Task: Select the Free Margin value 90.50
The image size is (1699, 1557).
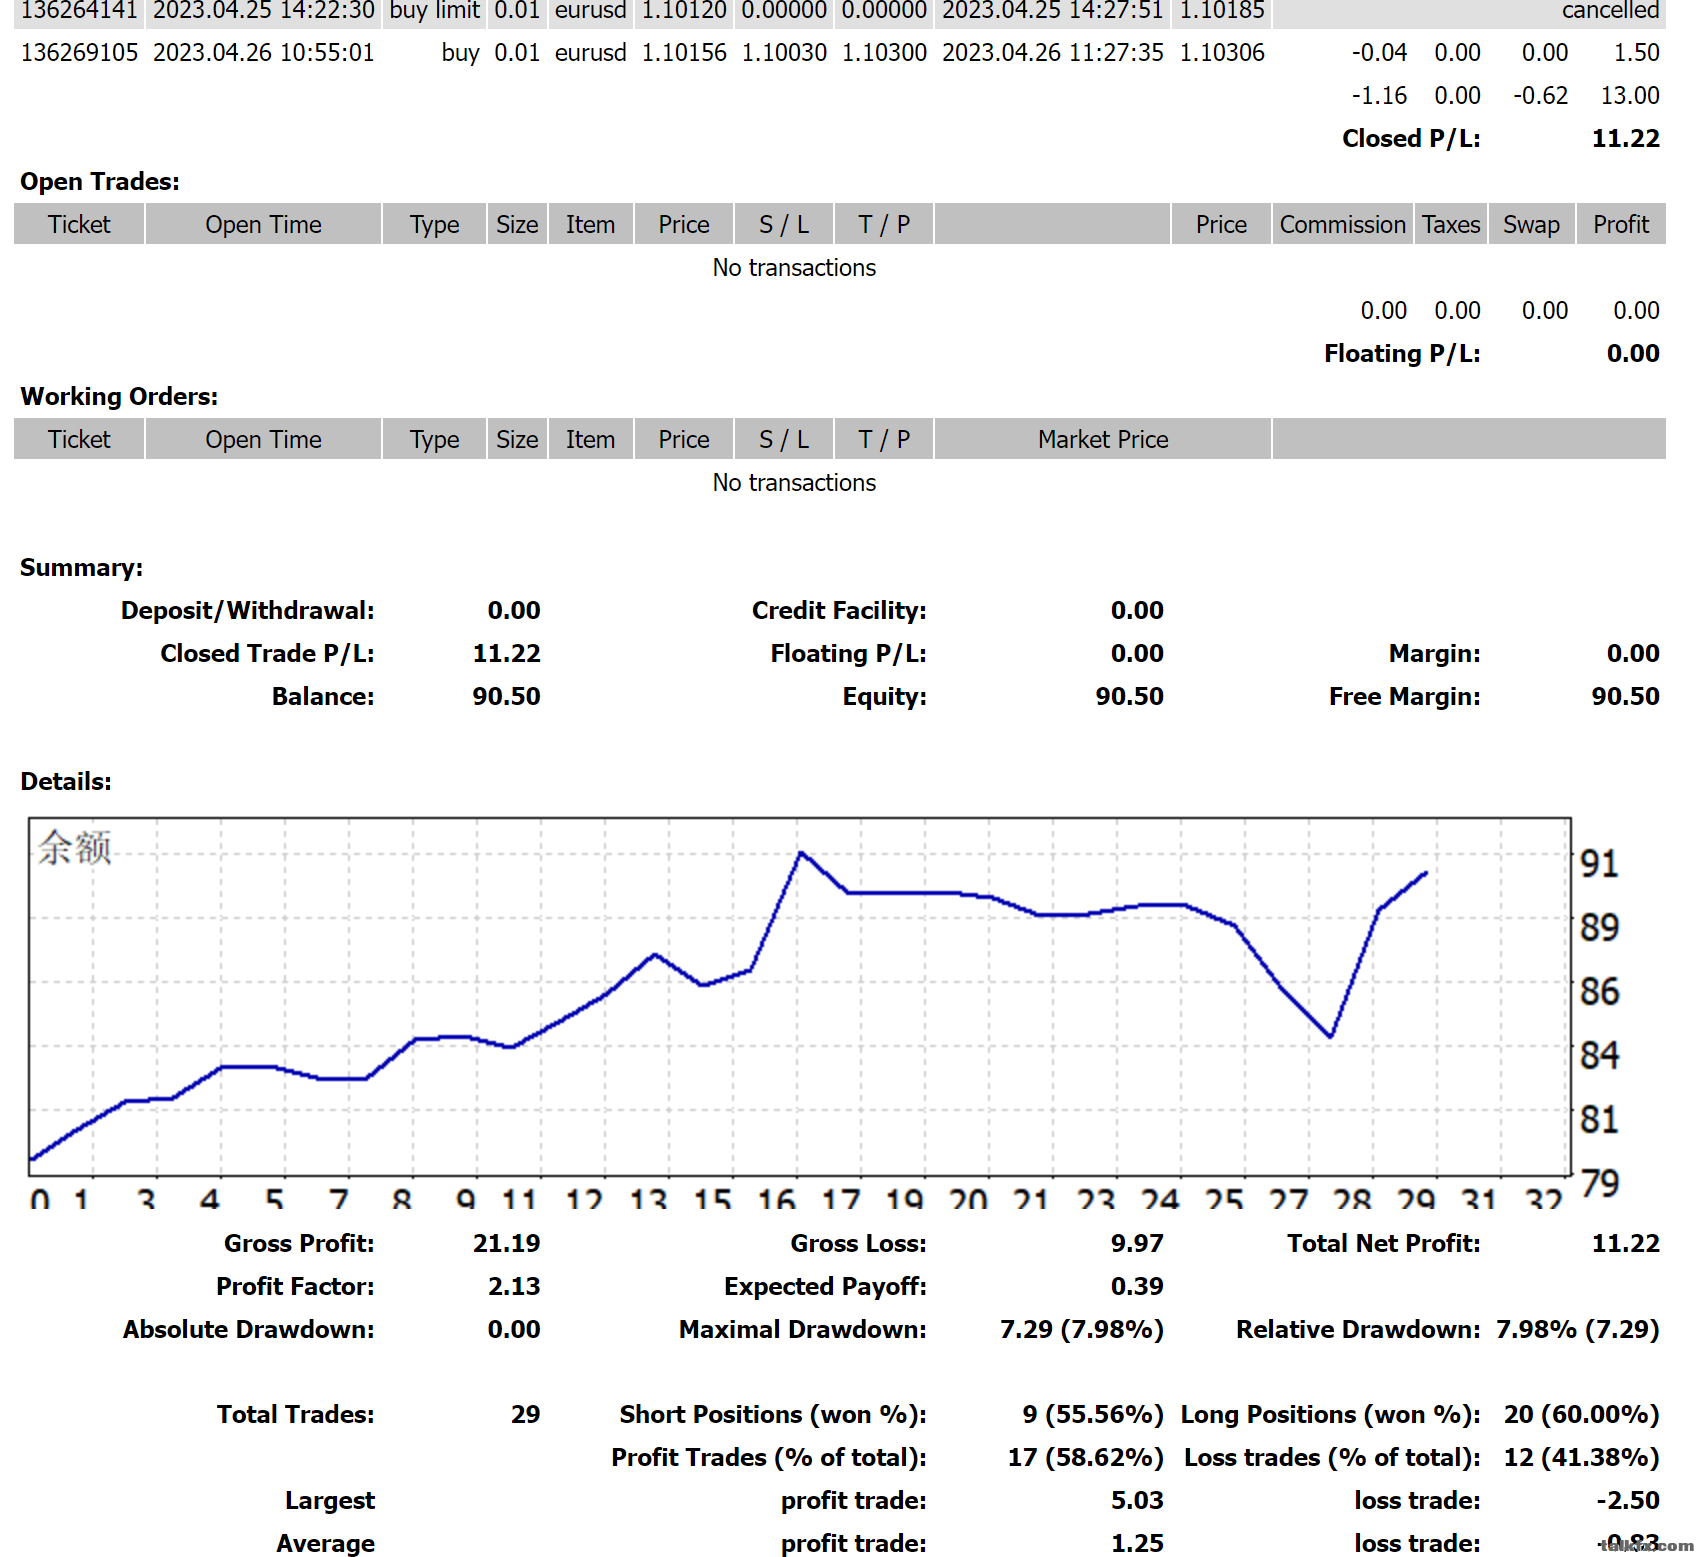Action: (x=1625, y=697)
